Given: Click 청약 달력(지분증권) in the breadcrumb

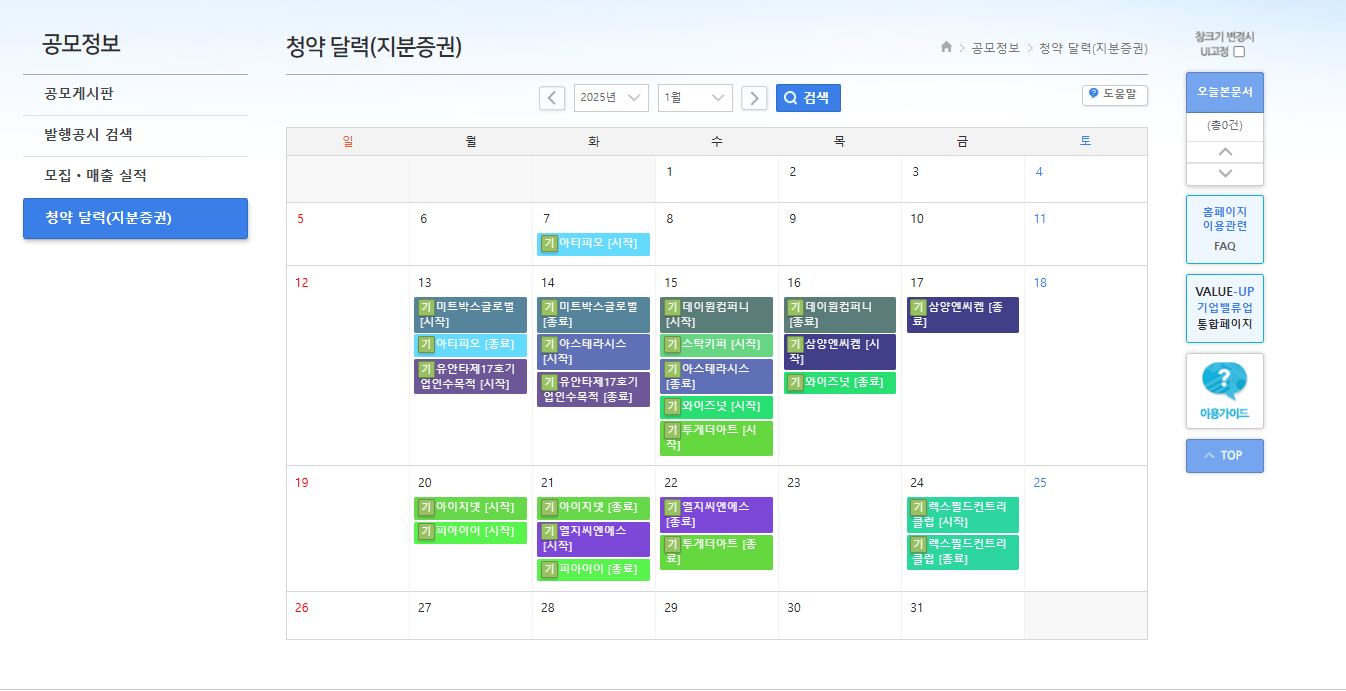Looking at the screenshot, I should point(1093,48).
